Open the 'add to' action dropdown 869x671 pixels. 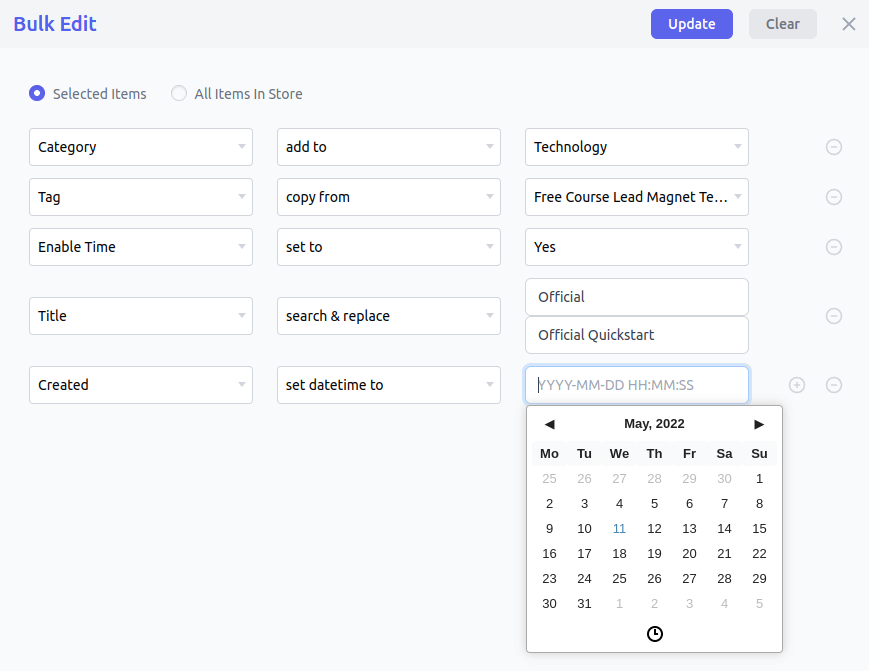[x=389, y=147]
